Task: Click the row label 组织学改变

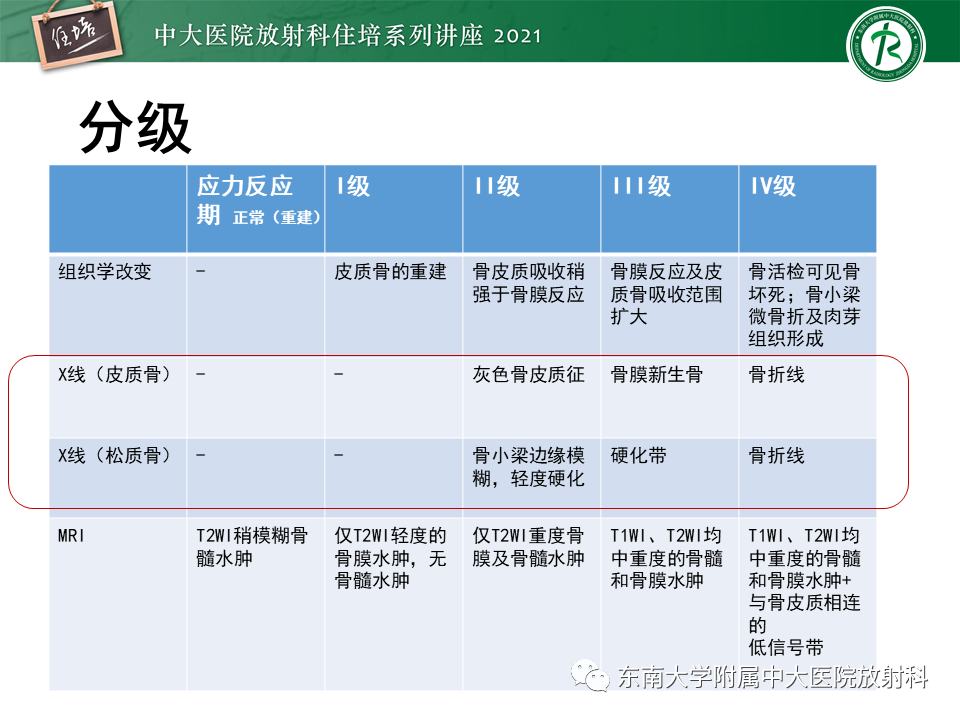Action: [x=105, y=271]
